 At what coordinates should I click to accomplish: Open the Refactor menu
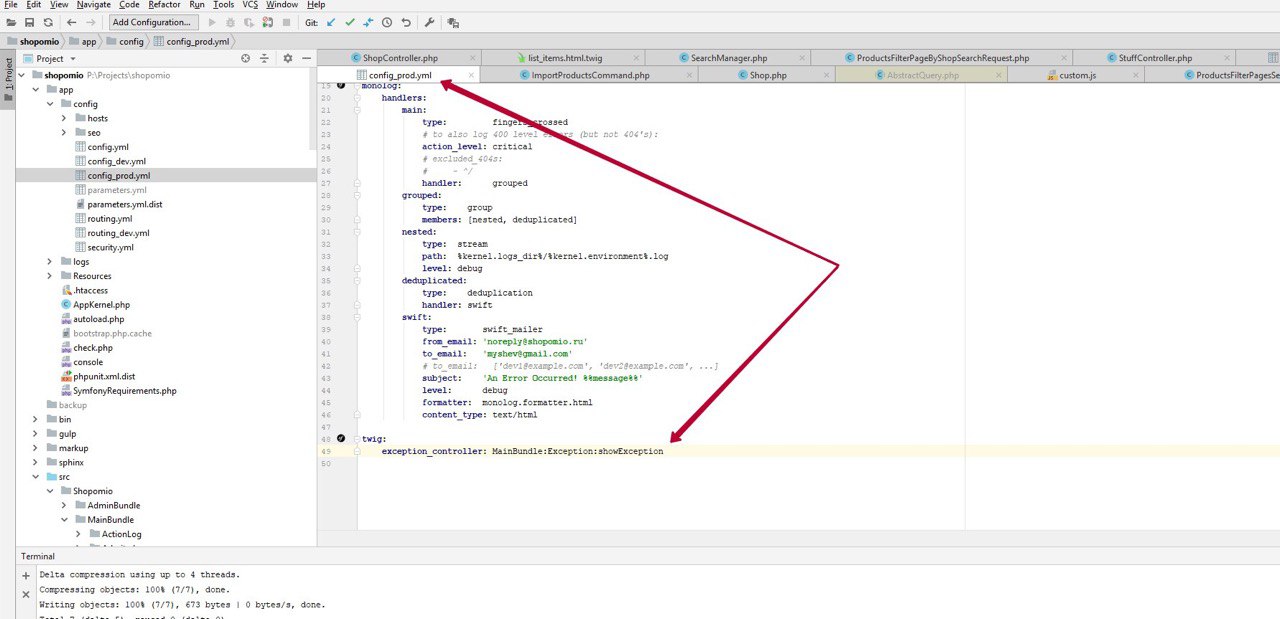[x=164, y=5]
